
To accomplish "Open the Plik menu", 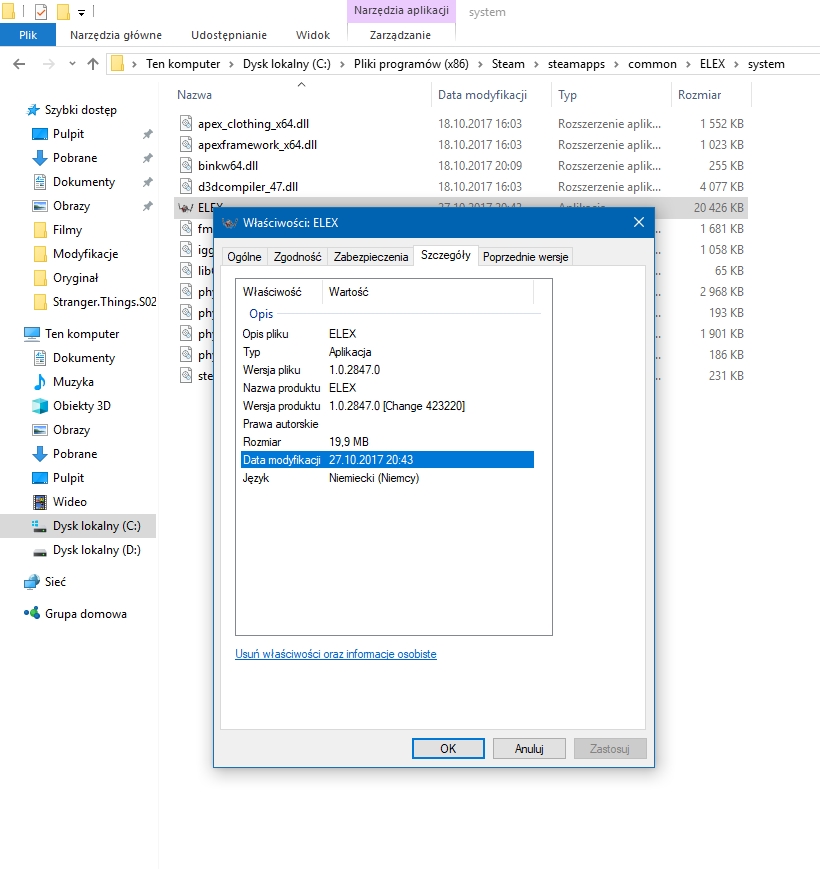I will (28, 35).
